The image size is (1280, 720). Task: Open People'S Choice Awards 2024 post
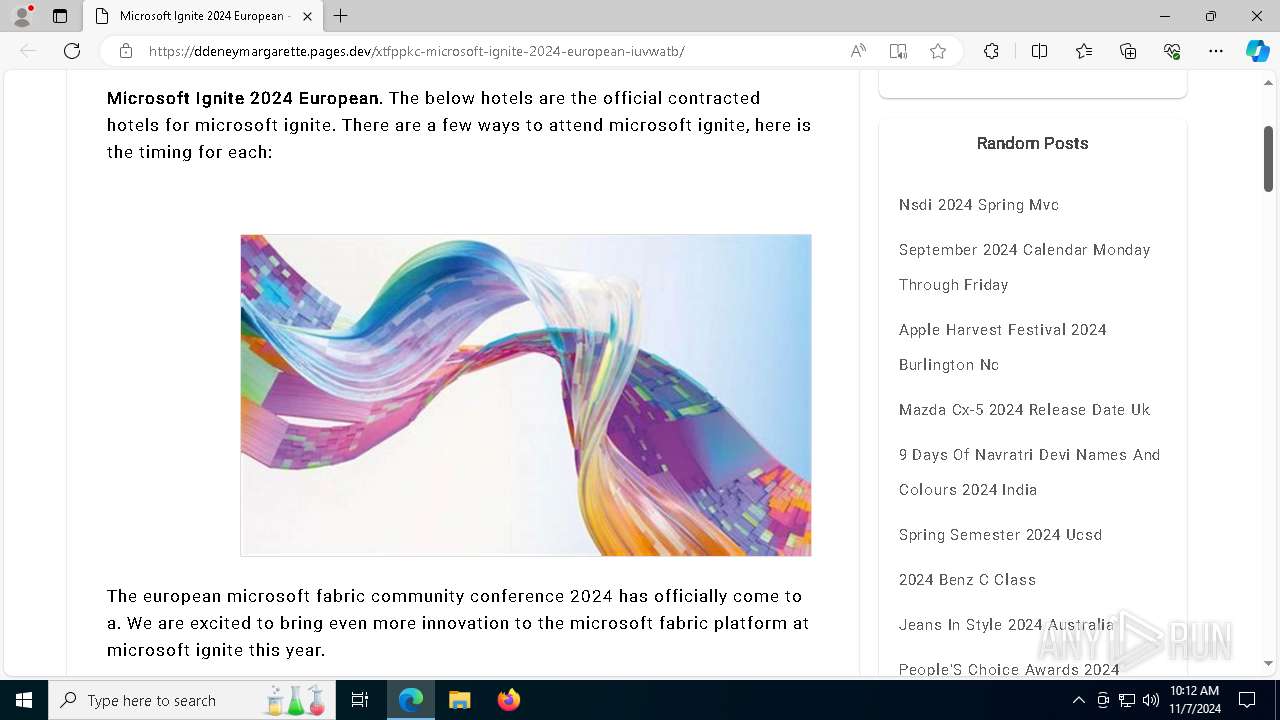click(1009, 669)
